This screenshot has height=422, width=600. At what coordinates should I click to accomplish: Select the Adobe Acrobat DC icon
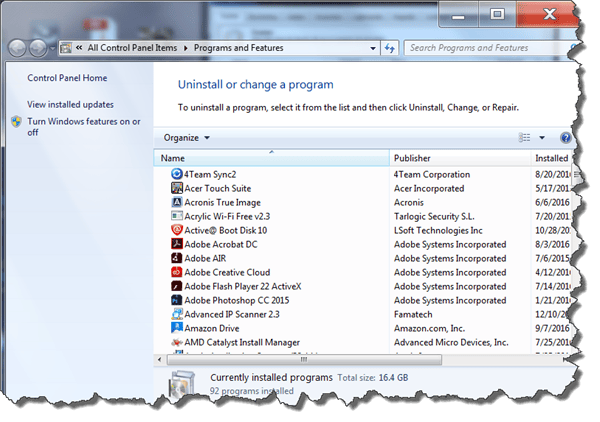[176, 244]
